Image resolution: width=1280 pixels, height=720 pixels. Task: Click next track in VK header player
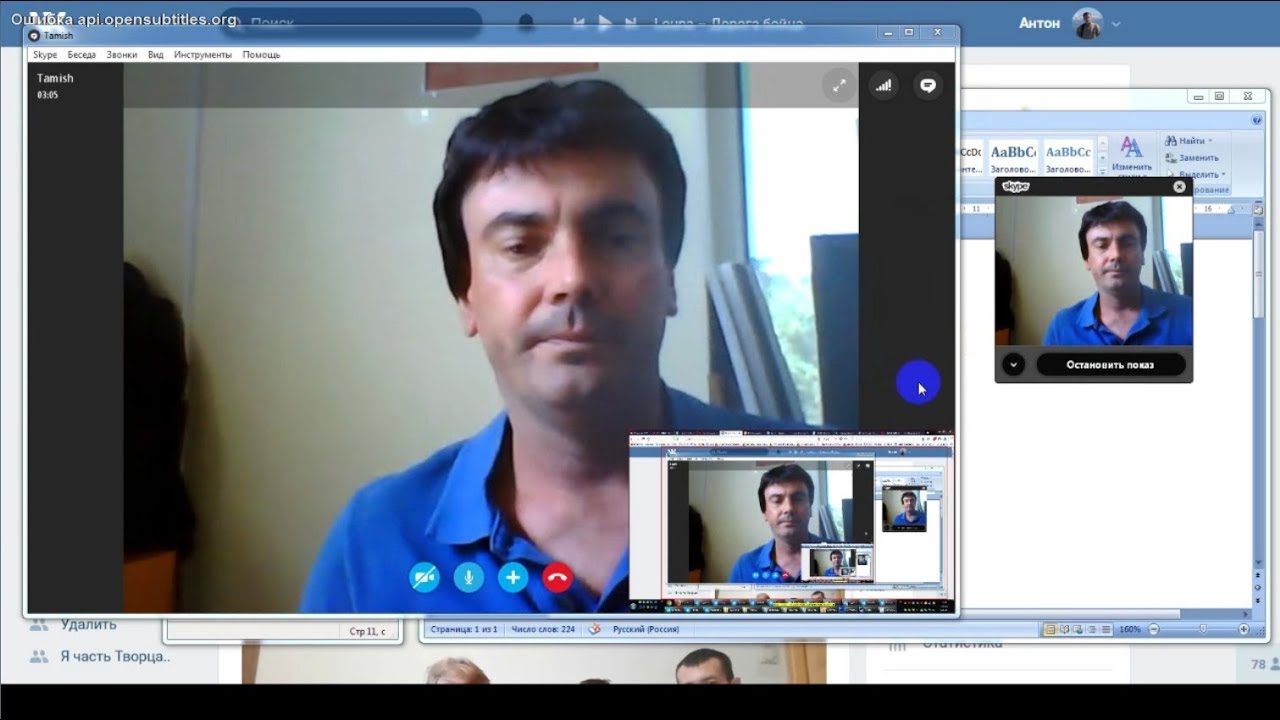point(630,23)
